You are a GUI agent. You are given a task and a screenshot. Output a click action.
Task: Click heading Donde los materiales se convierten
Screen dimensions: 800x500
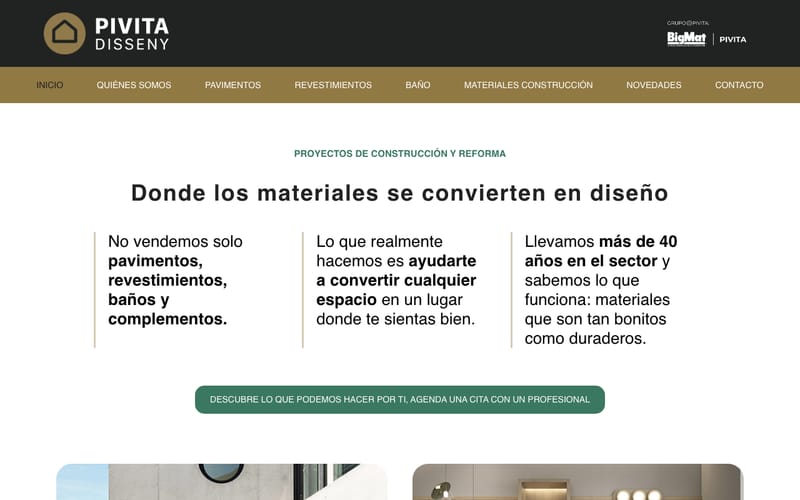[399, 193]
